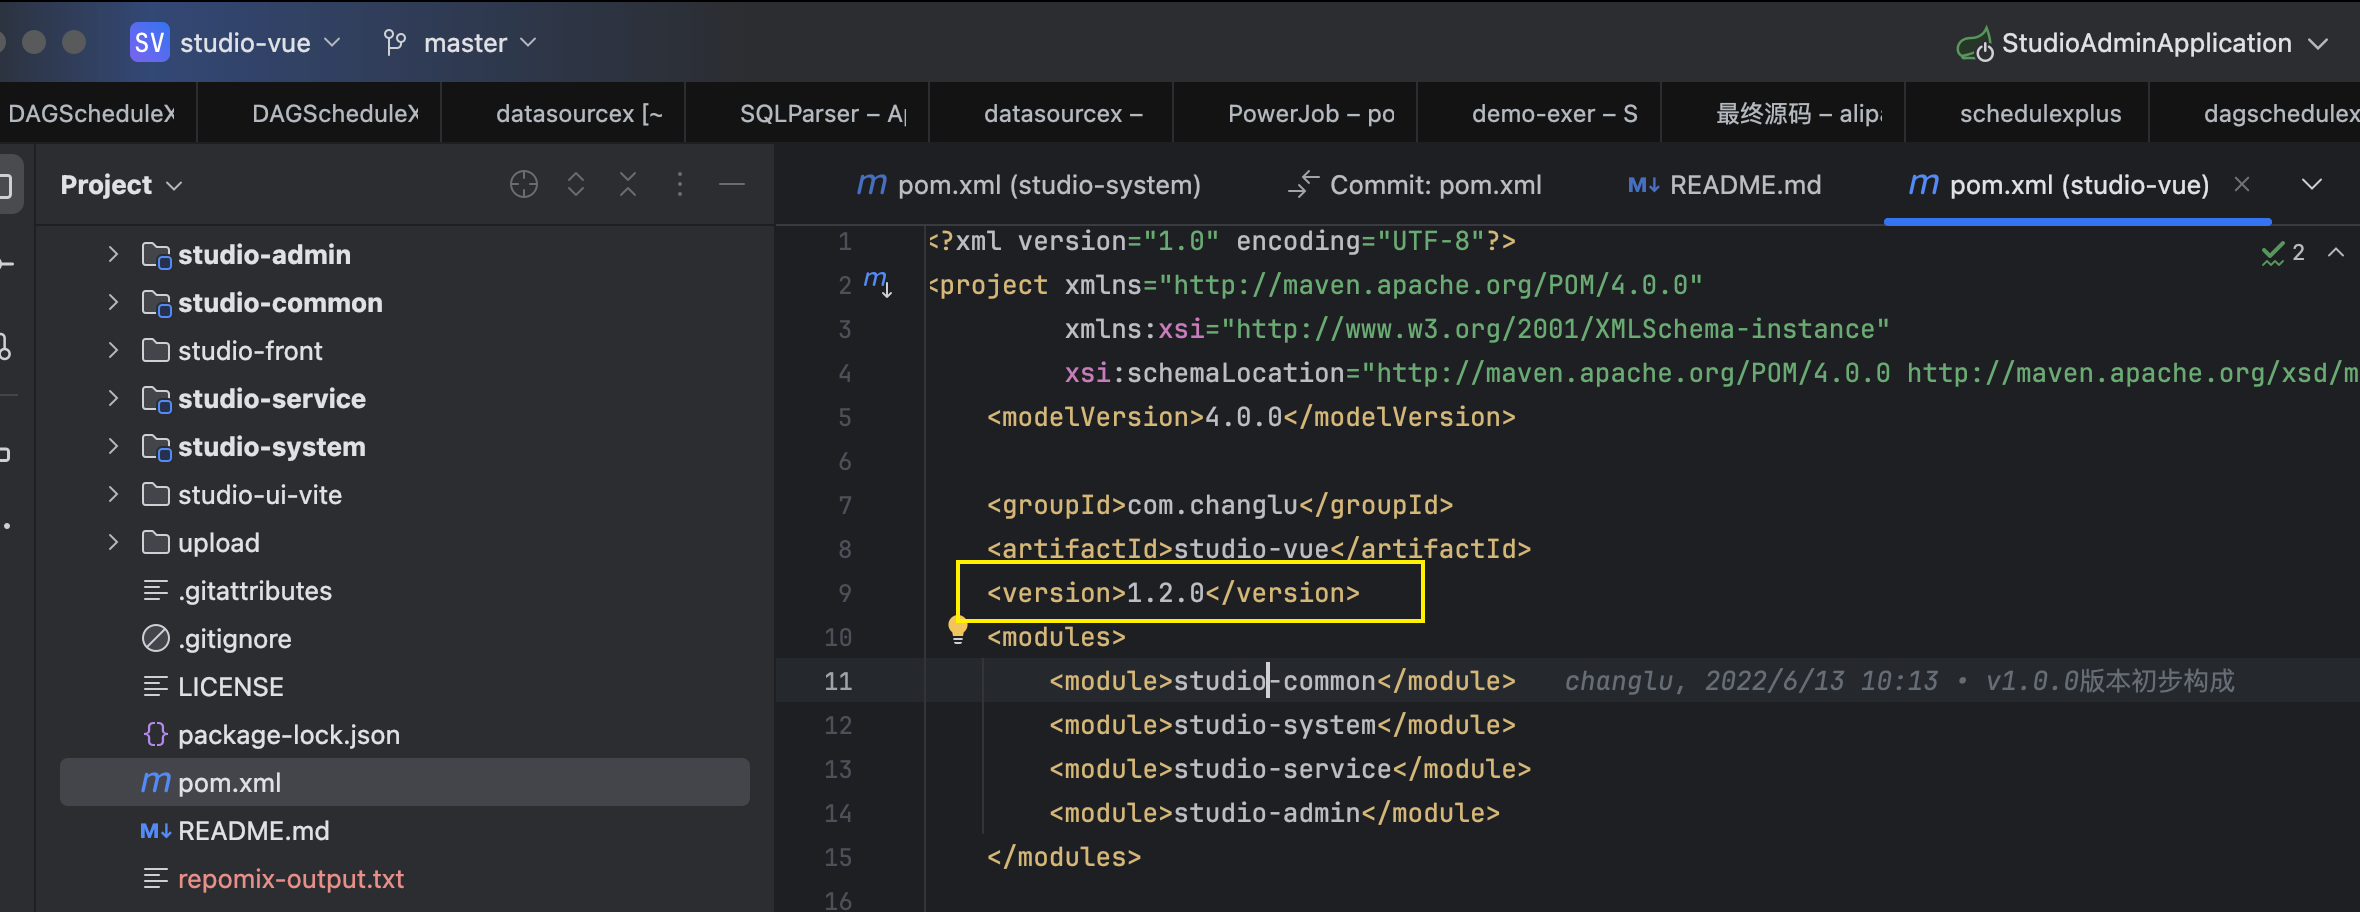Open the StudioAdminApplication run configuration dropdown
The width and height of the screenshot is (2360, 912).
(x=2318, y=44)
